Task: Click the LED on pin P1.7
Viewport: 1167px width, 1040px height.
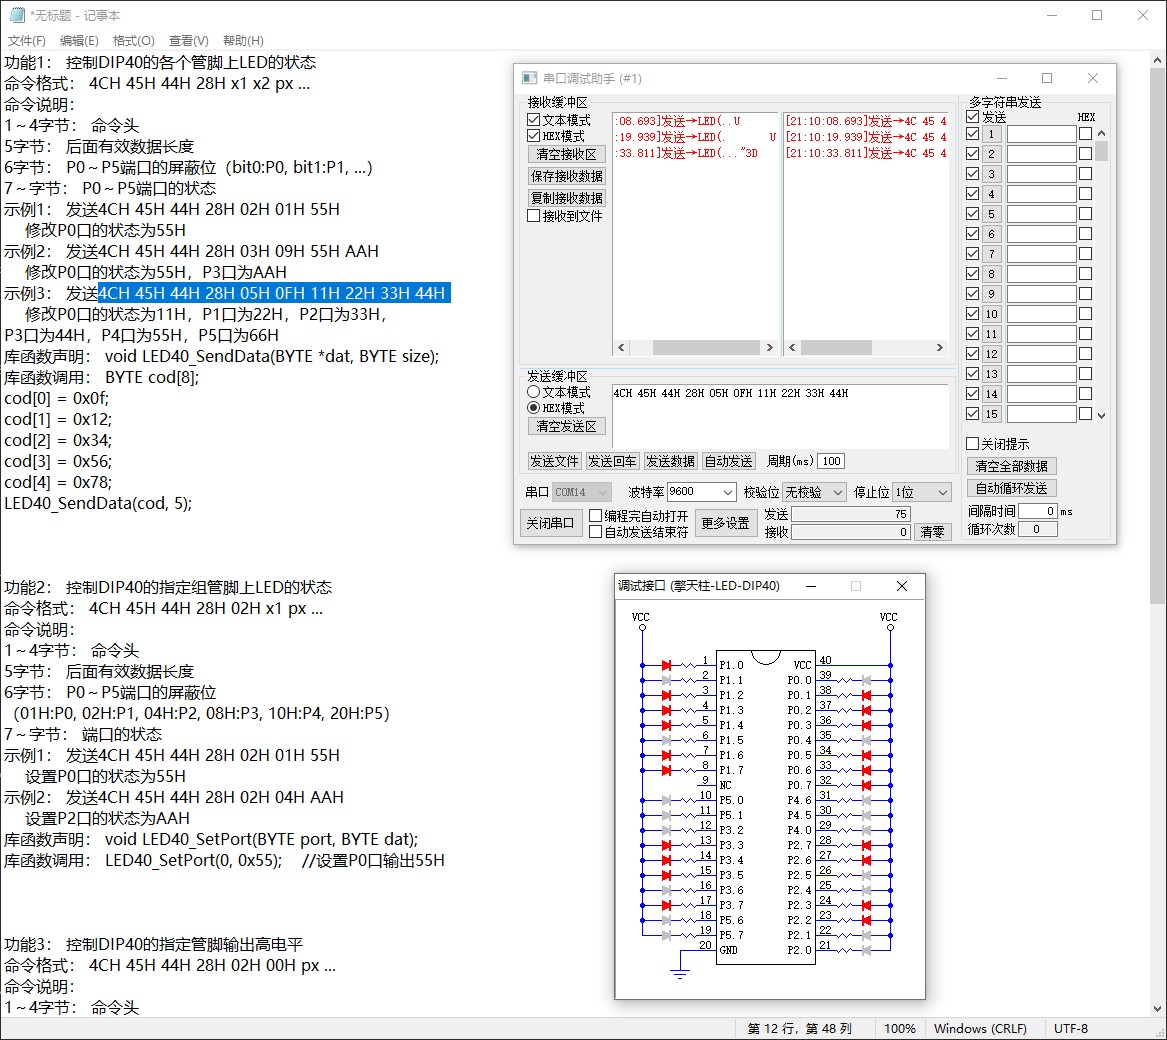Action: pyautogui.click(x=666, y=770)
